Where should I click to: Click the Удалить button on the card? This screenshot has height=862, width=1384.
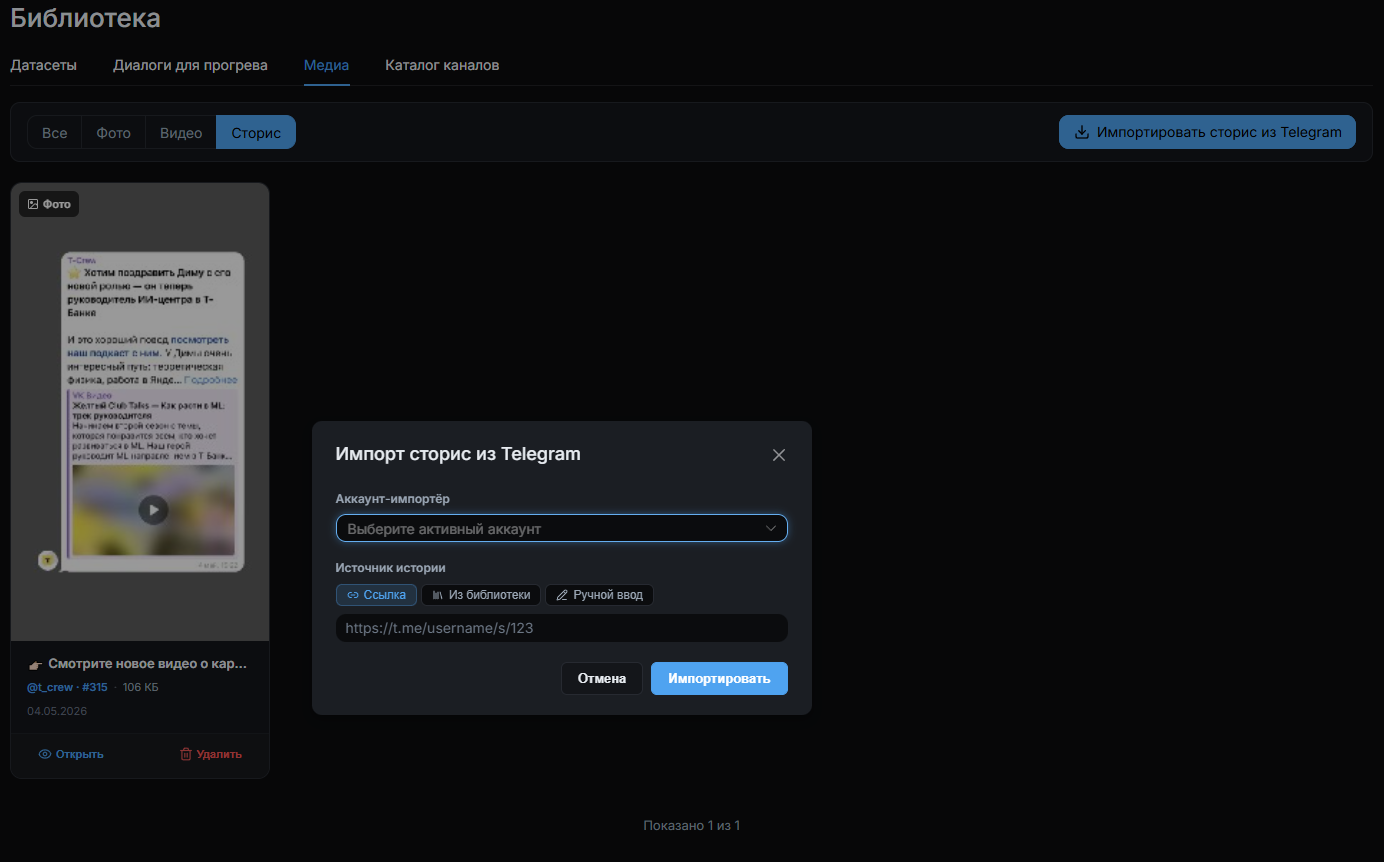point(210,754)
